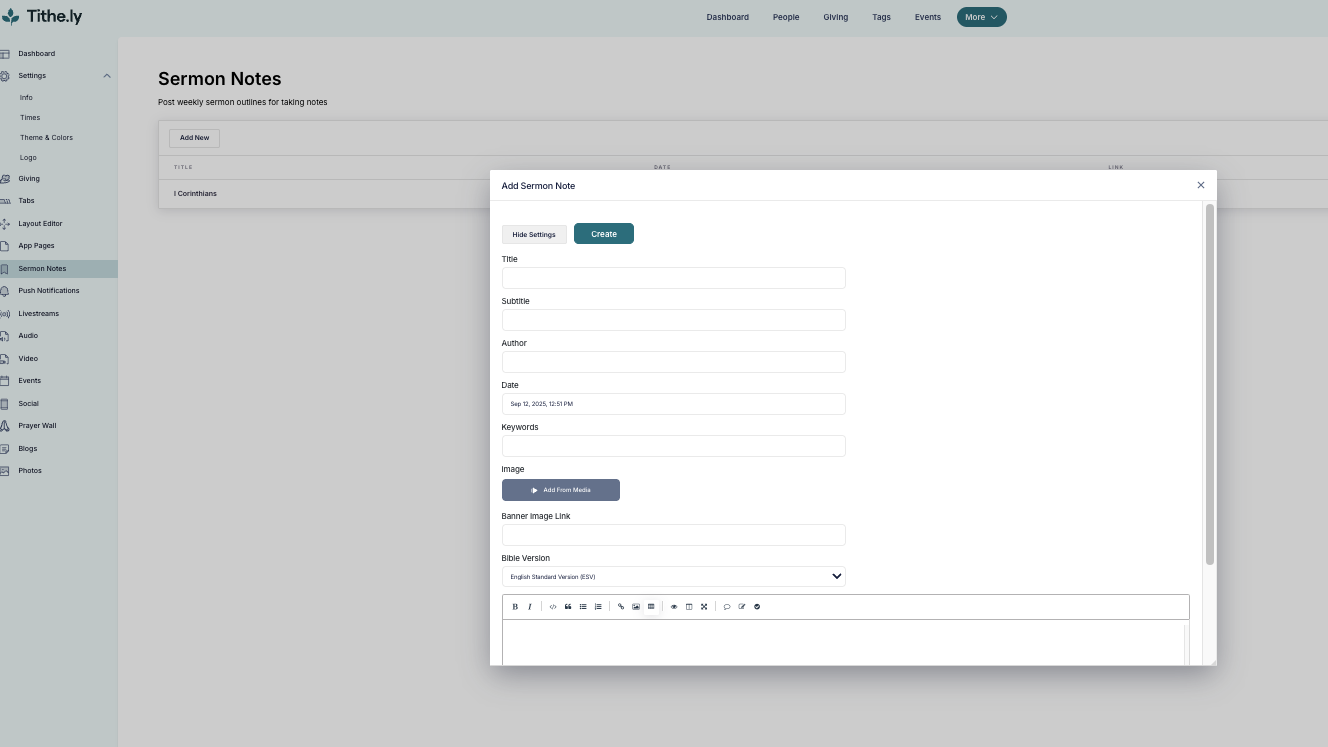Insert code block using editor toolbar
The width and height of the screenshot is (1328, 747).
[x=553, y=607]
